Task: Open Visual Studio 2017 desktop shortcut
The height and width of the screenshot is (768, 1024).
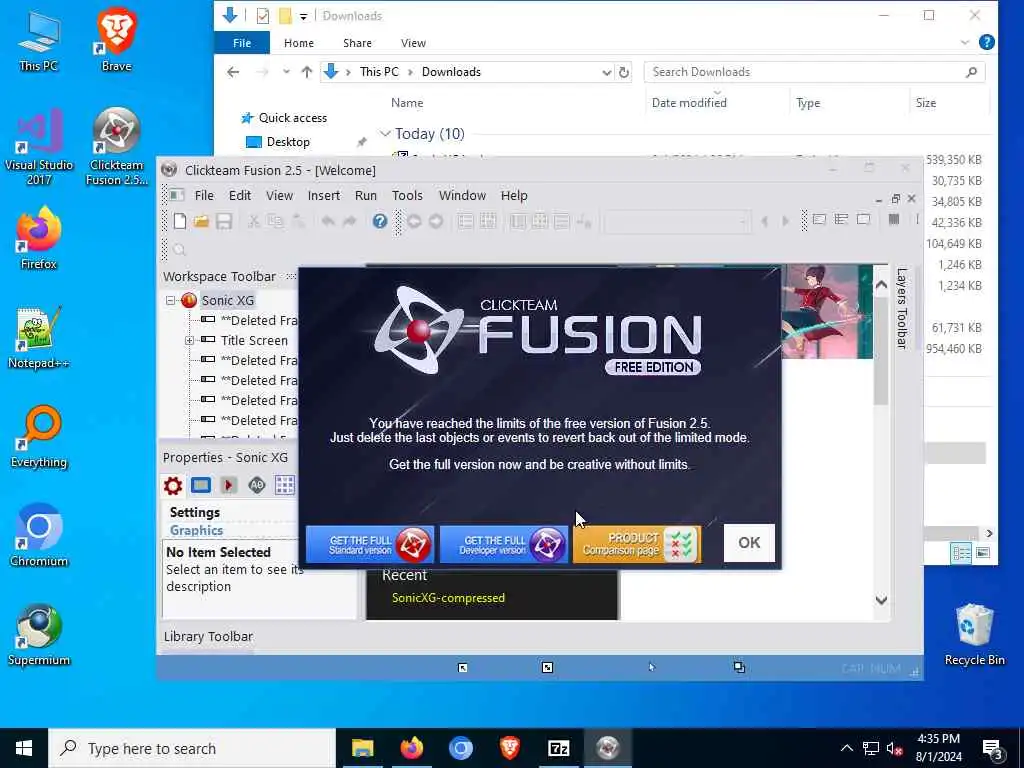Action: pyautogui.click(x=39, y=147)
